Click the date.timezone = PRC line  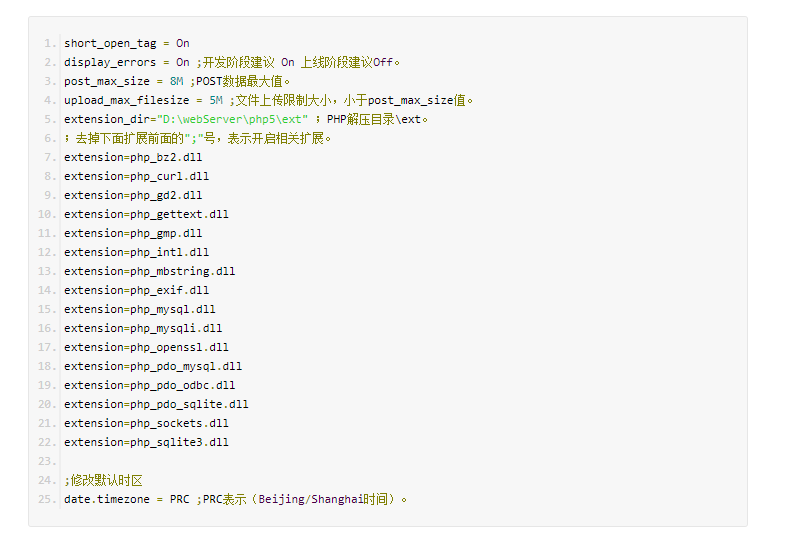click(x=126, y=499)
